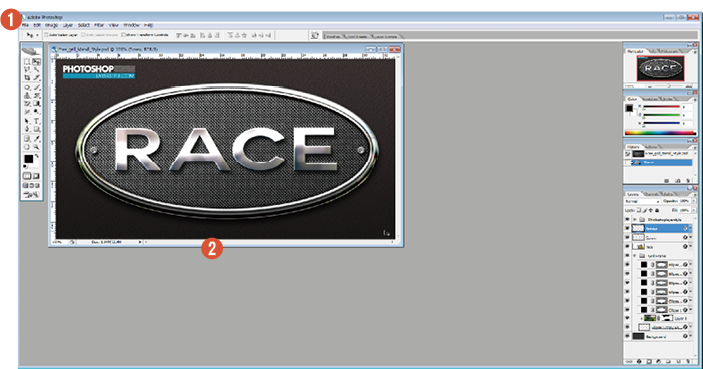703x369 pixels.
Task: Toggle the lock transparent pixels option
Action: click(x=638, y=210)
